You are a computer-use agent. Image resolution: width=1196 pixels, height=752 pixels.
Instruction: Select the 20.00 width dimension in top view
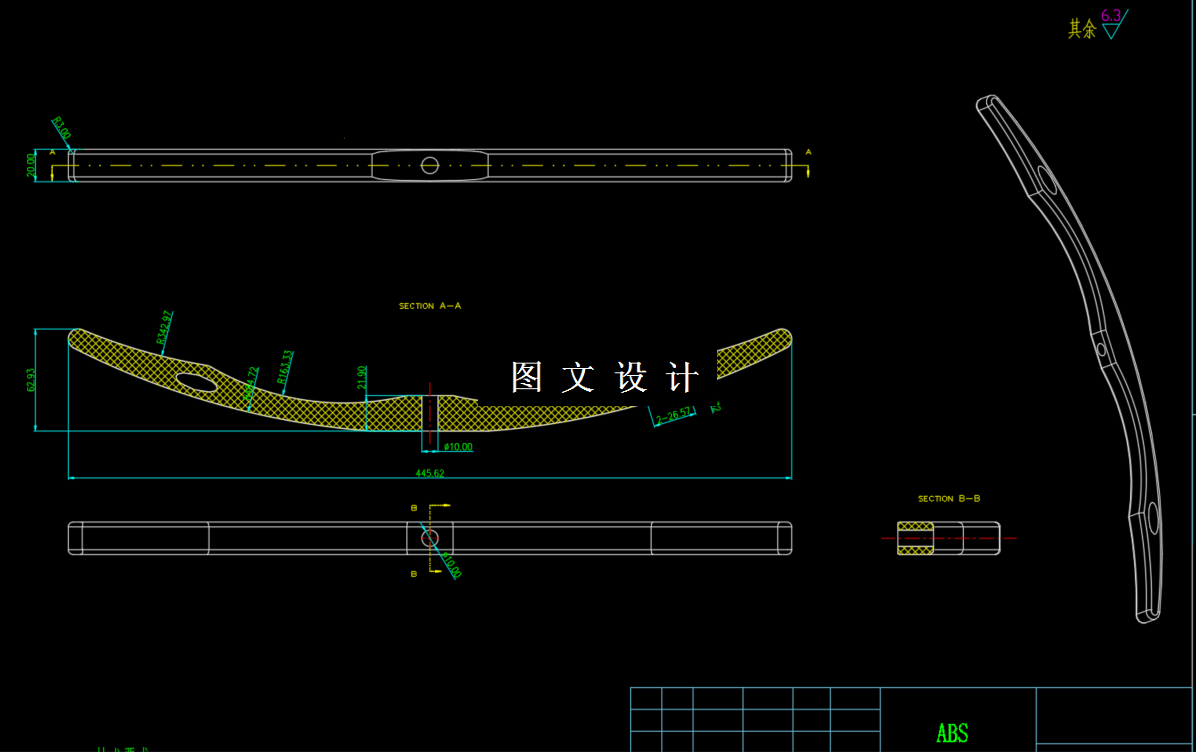pyautogui.click(x=31, y=166)
